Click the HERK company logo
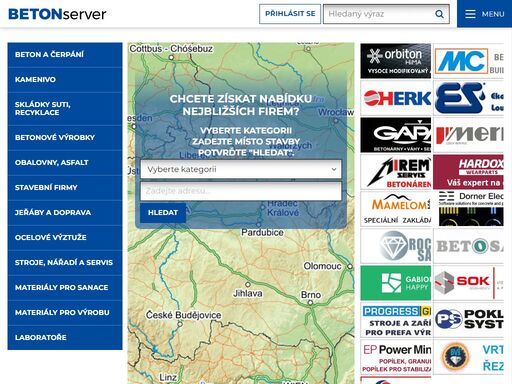The height and width of the screenshot is (384, 512). click(x=396, y=98)
